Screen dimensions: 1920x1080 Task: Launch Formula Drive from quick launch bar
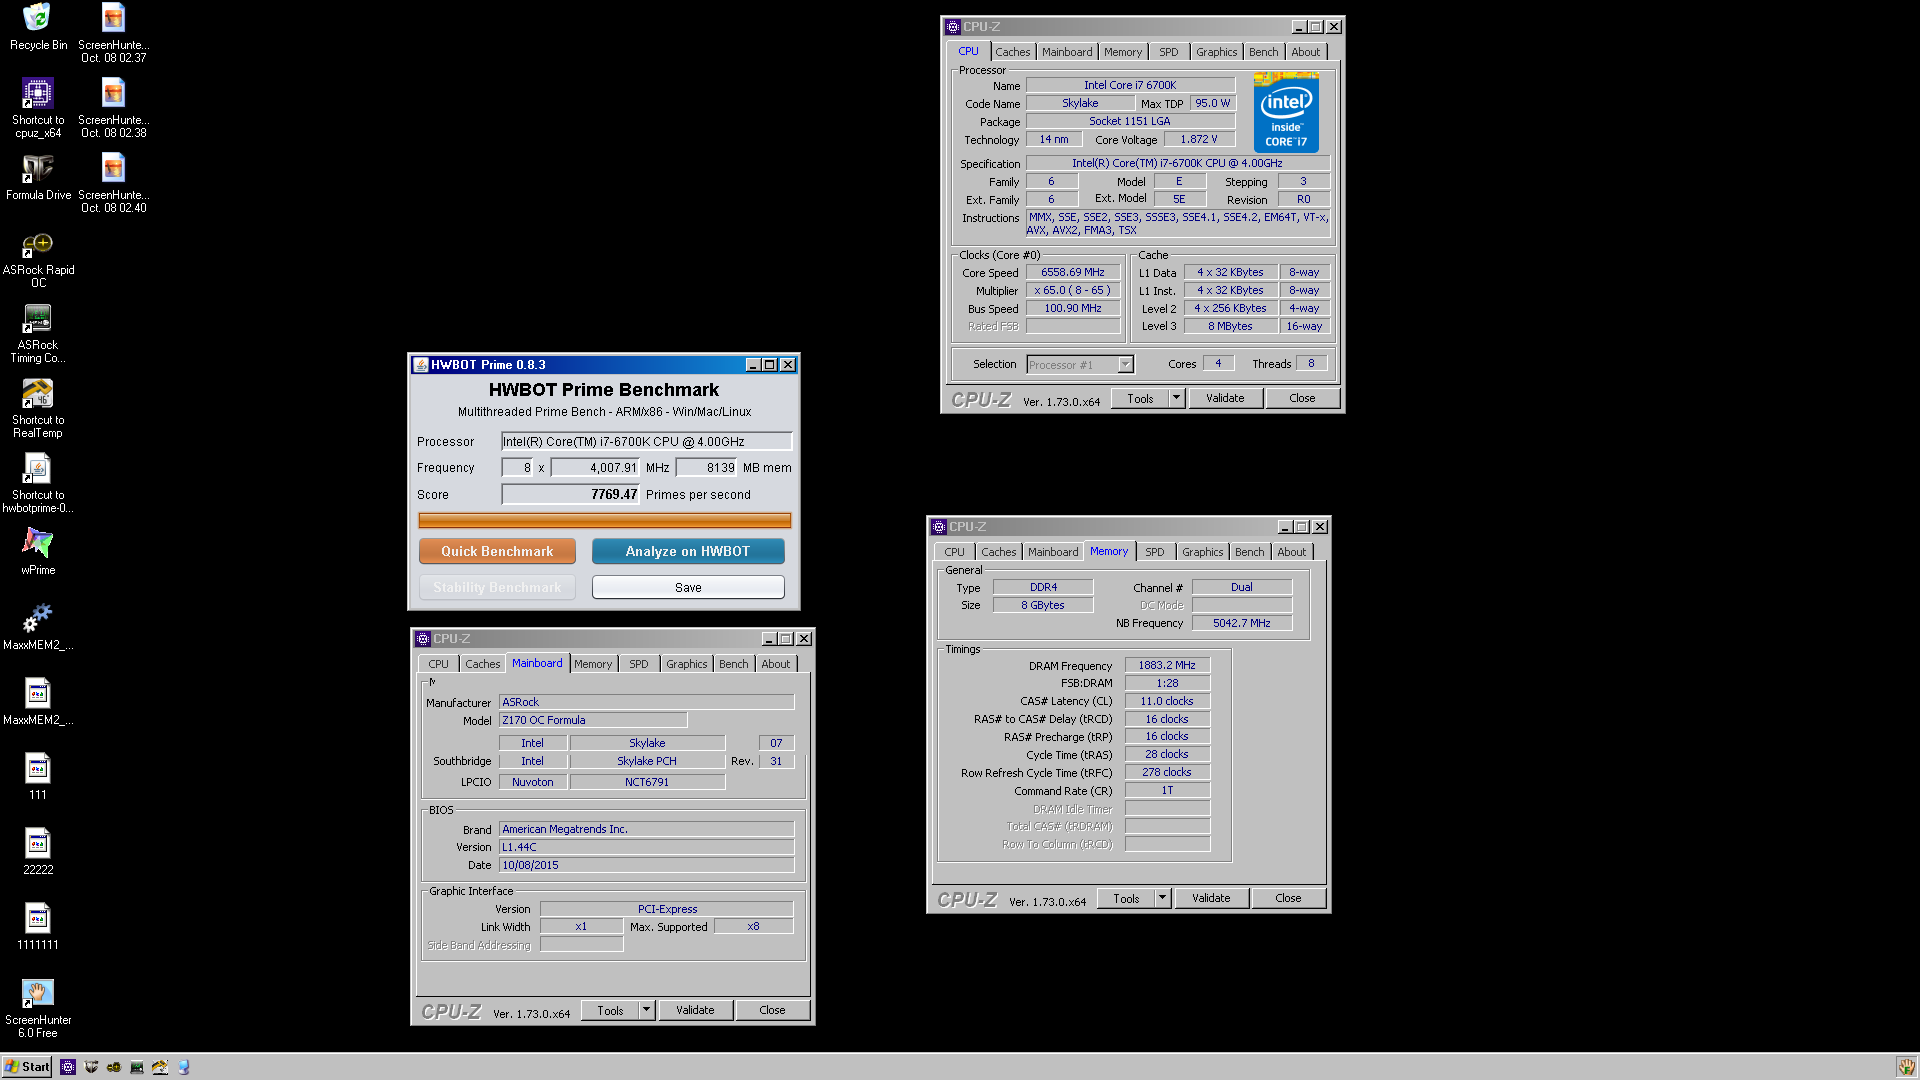(x=91, y=1067)
